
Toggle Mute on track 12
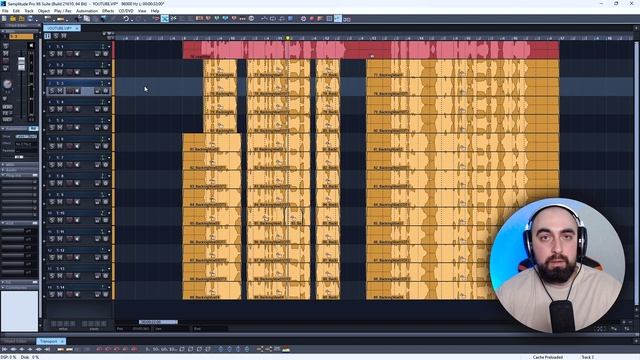tap(60, 257)
